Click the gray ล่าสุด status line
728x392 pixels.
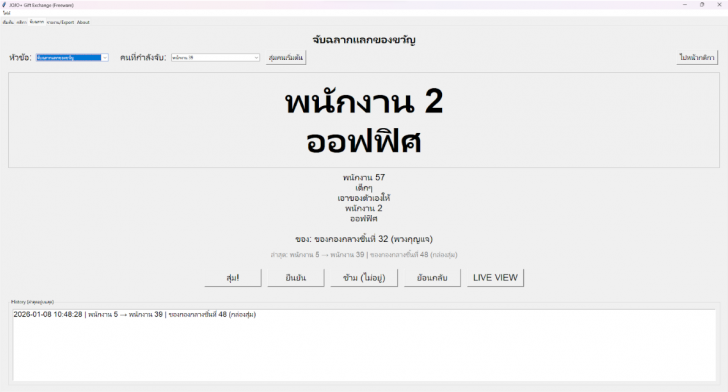(364, 255)
